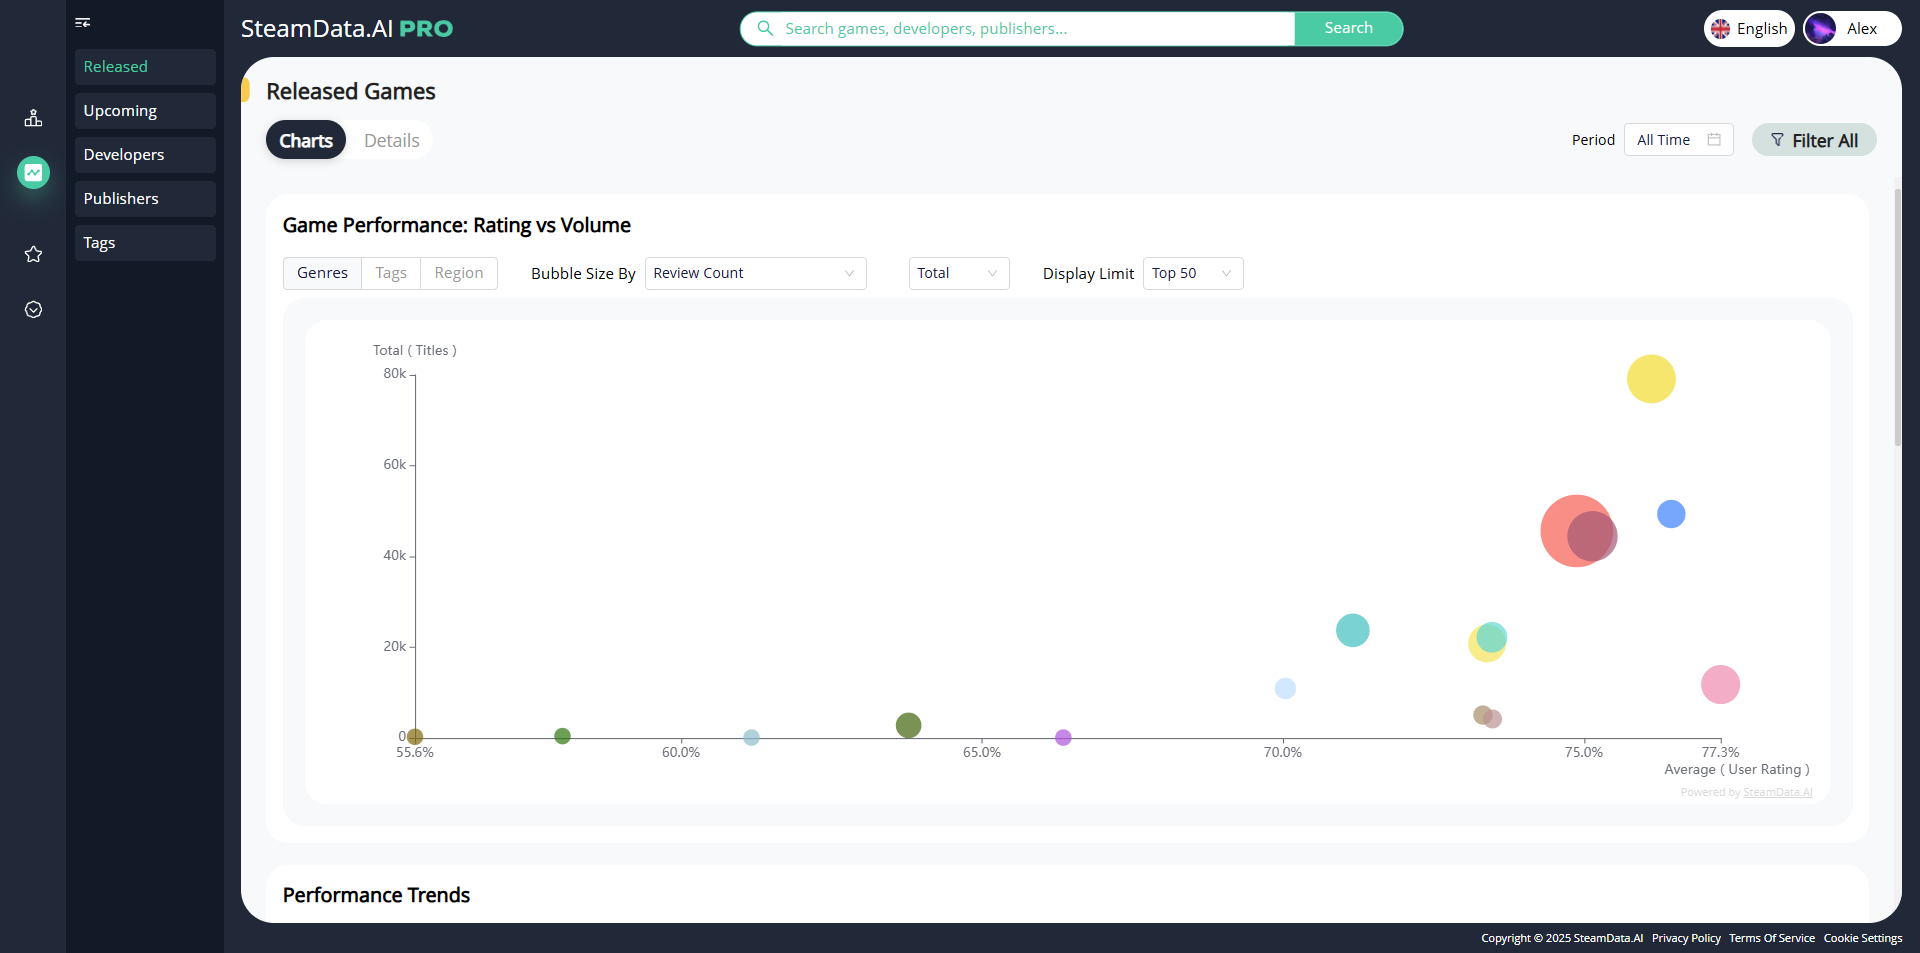This screenshot has width=1920, height=953.
Task: Click the verified badge icon in sidebar
Action: [x=33, y=309]
